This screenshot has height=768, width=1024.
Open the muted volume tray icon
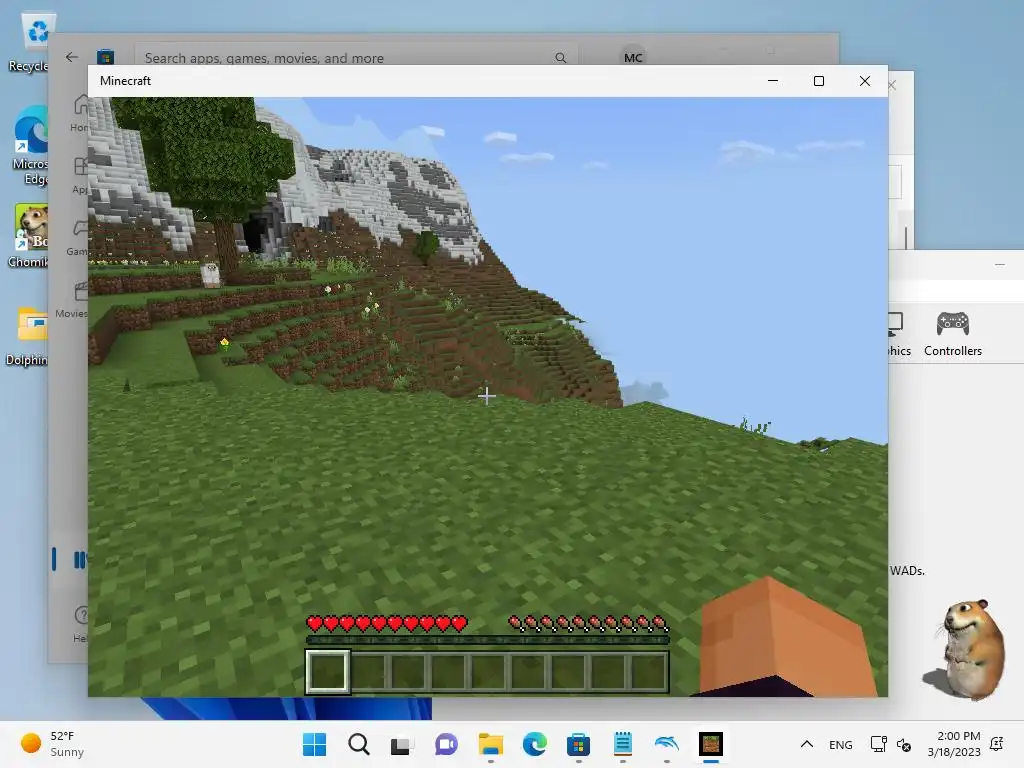[904, 744]
